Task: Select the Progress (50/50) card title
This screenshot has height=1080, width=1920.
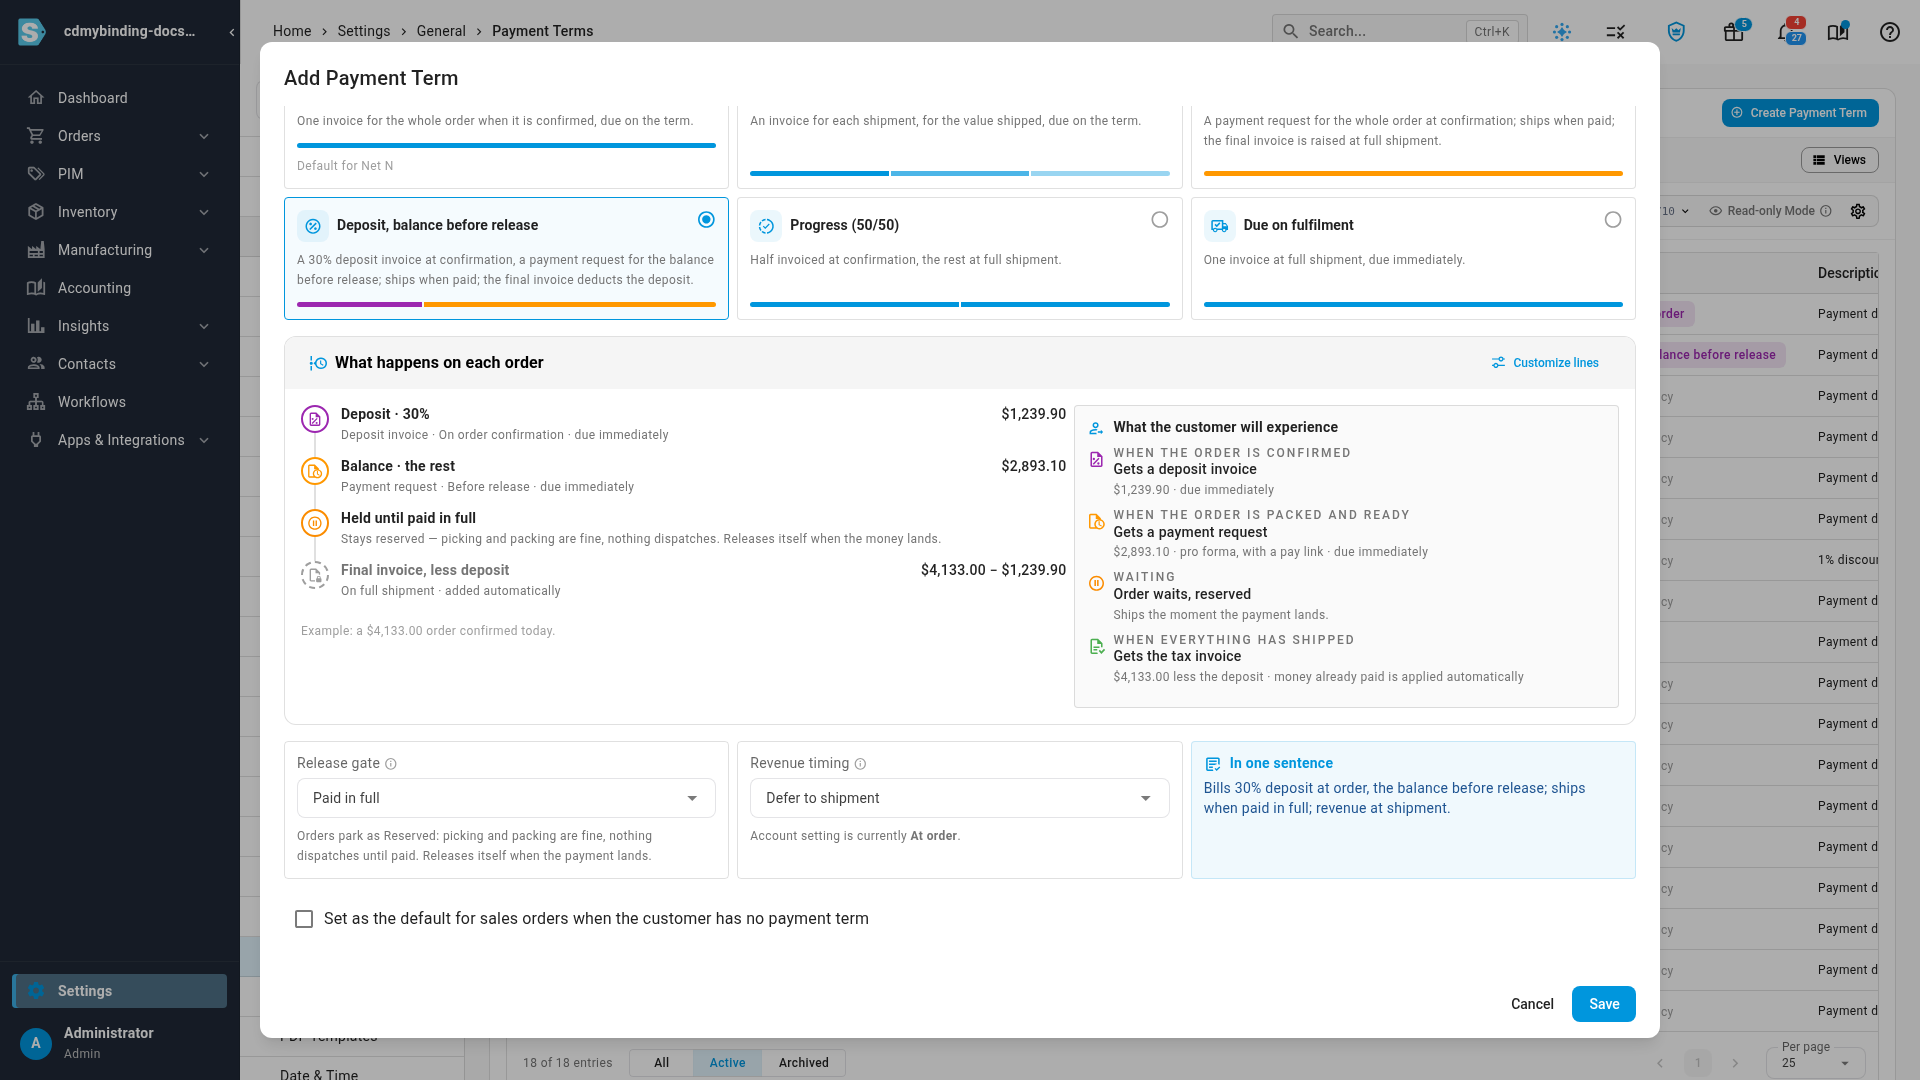Action: pyautogui.click(x=844, y=225)
